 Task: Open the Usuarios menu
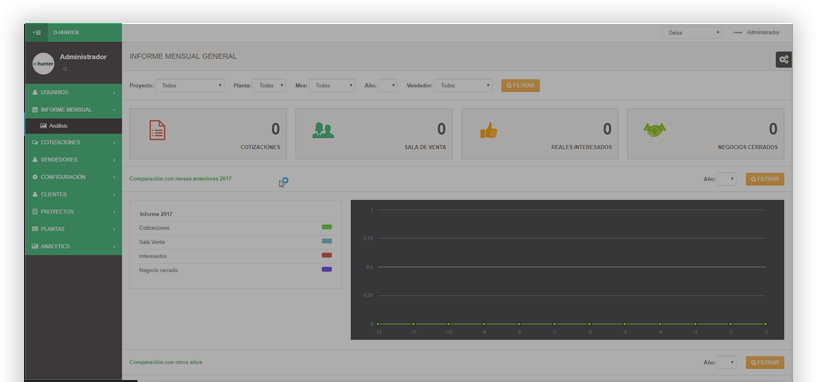click(73, 92)
